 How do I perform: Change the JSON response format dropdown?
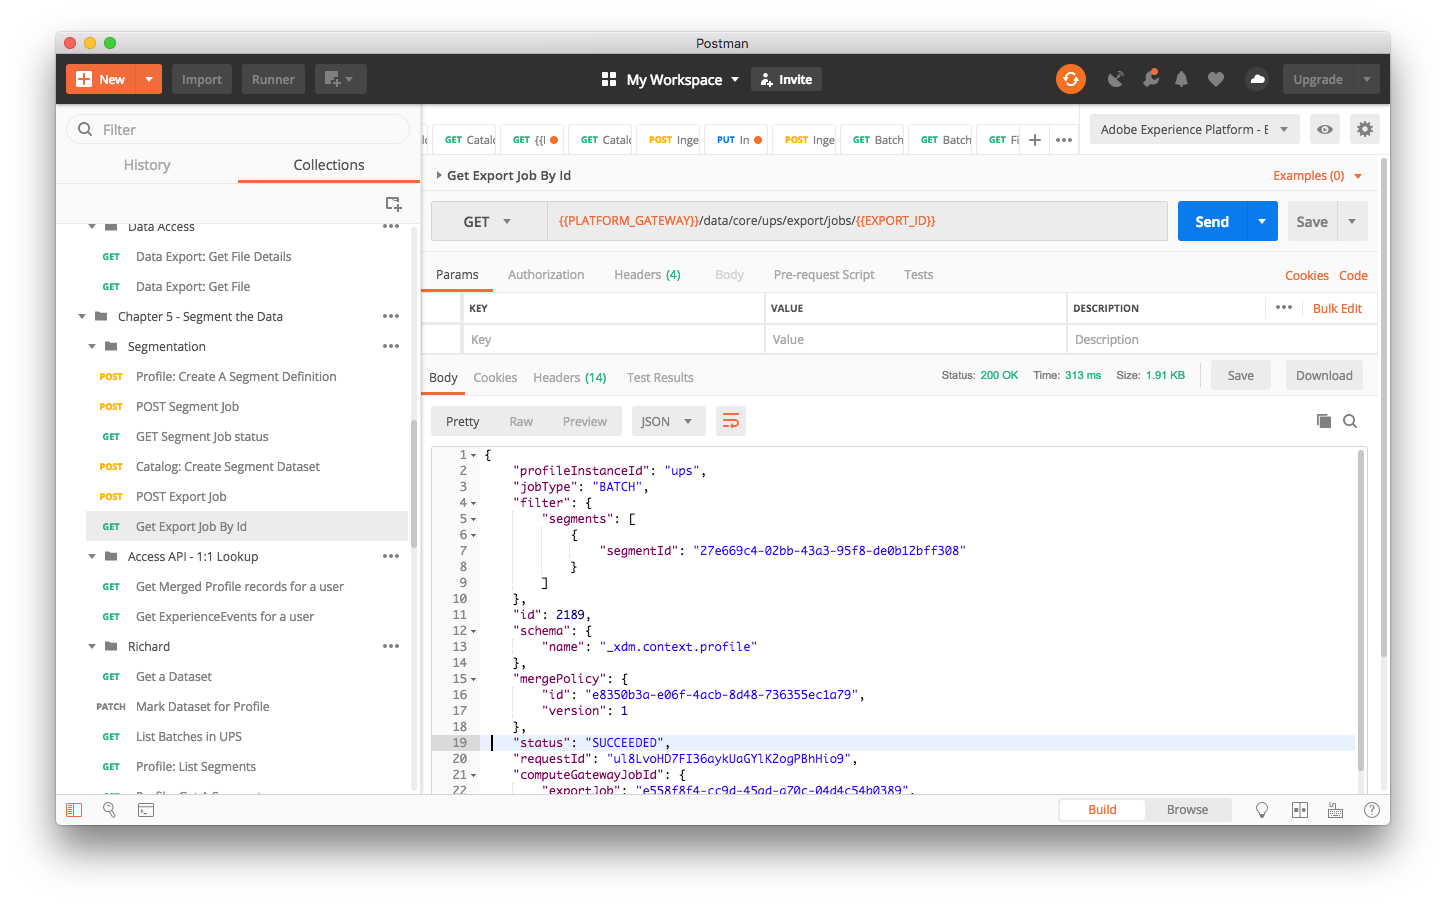click(x=667, y=421)
